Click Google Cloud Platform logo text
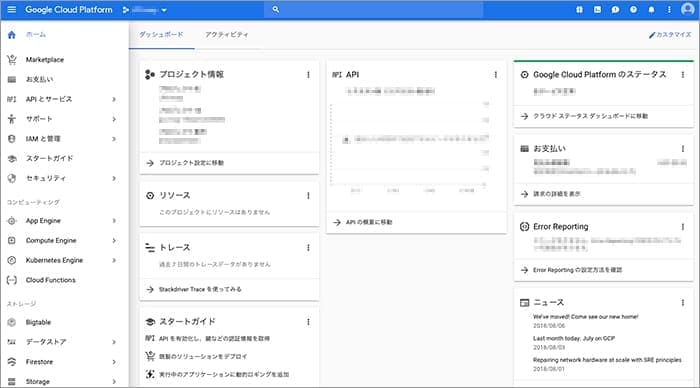This screenshot has width=700, height=388. click(x=69, y=9)
